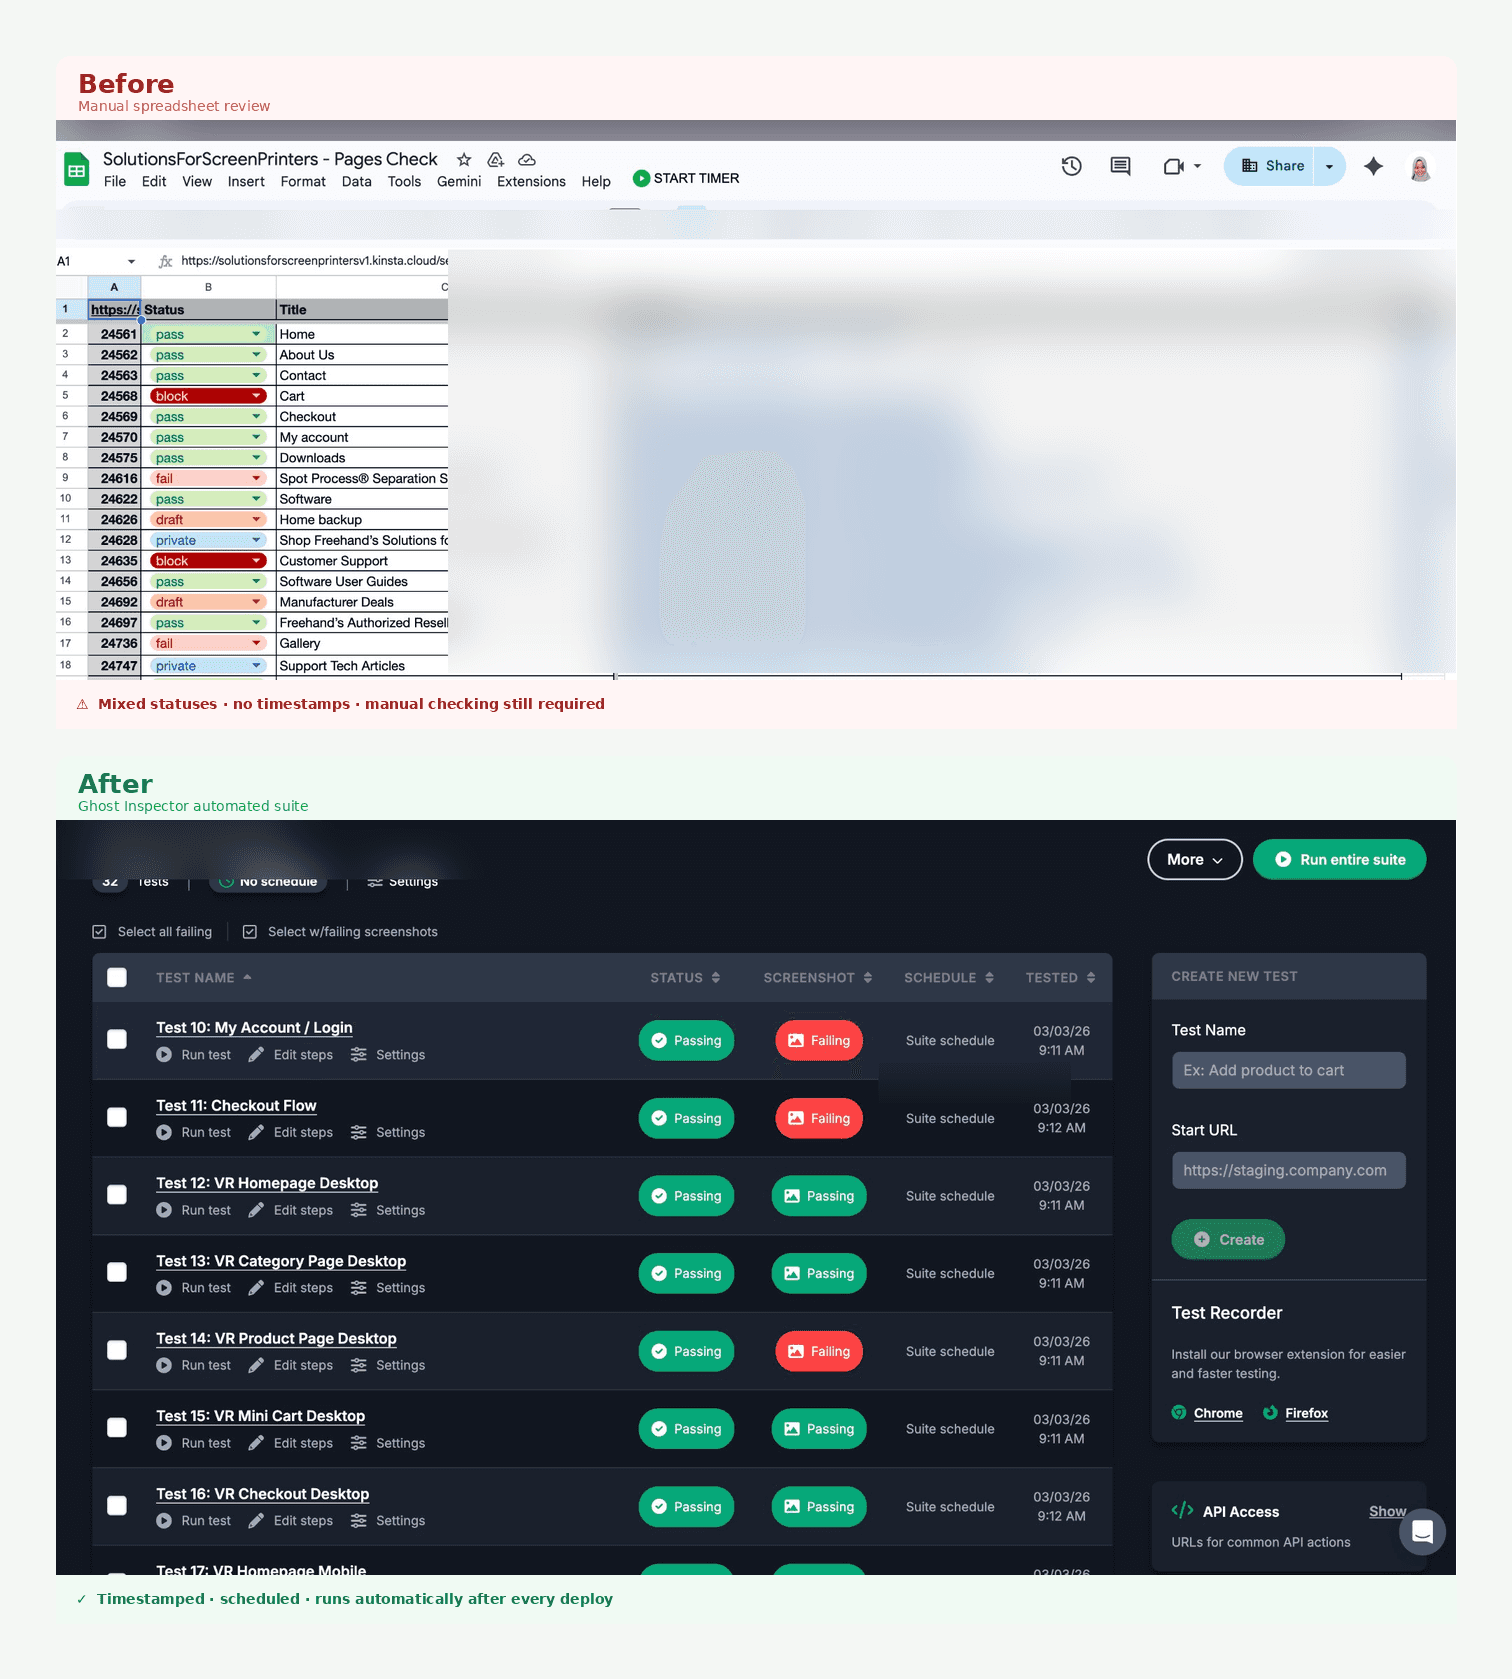Check the Test 13: VR Category Page checkbox
Screen dimensions: 1512x1679
(117, 1272)
